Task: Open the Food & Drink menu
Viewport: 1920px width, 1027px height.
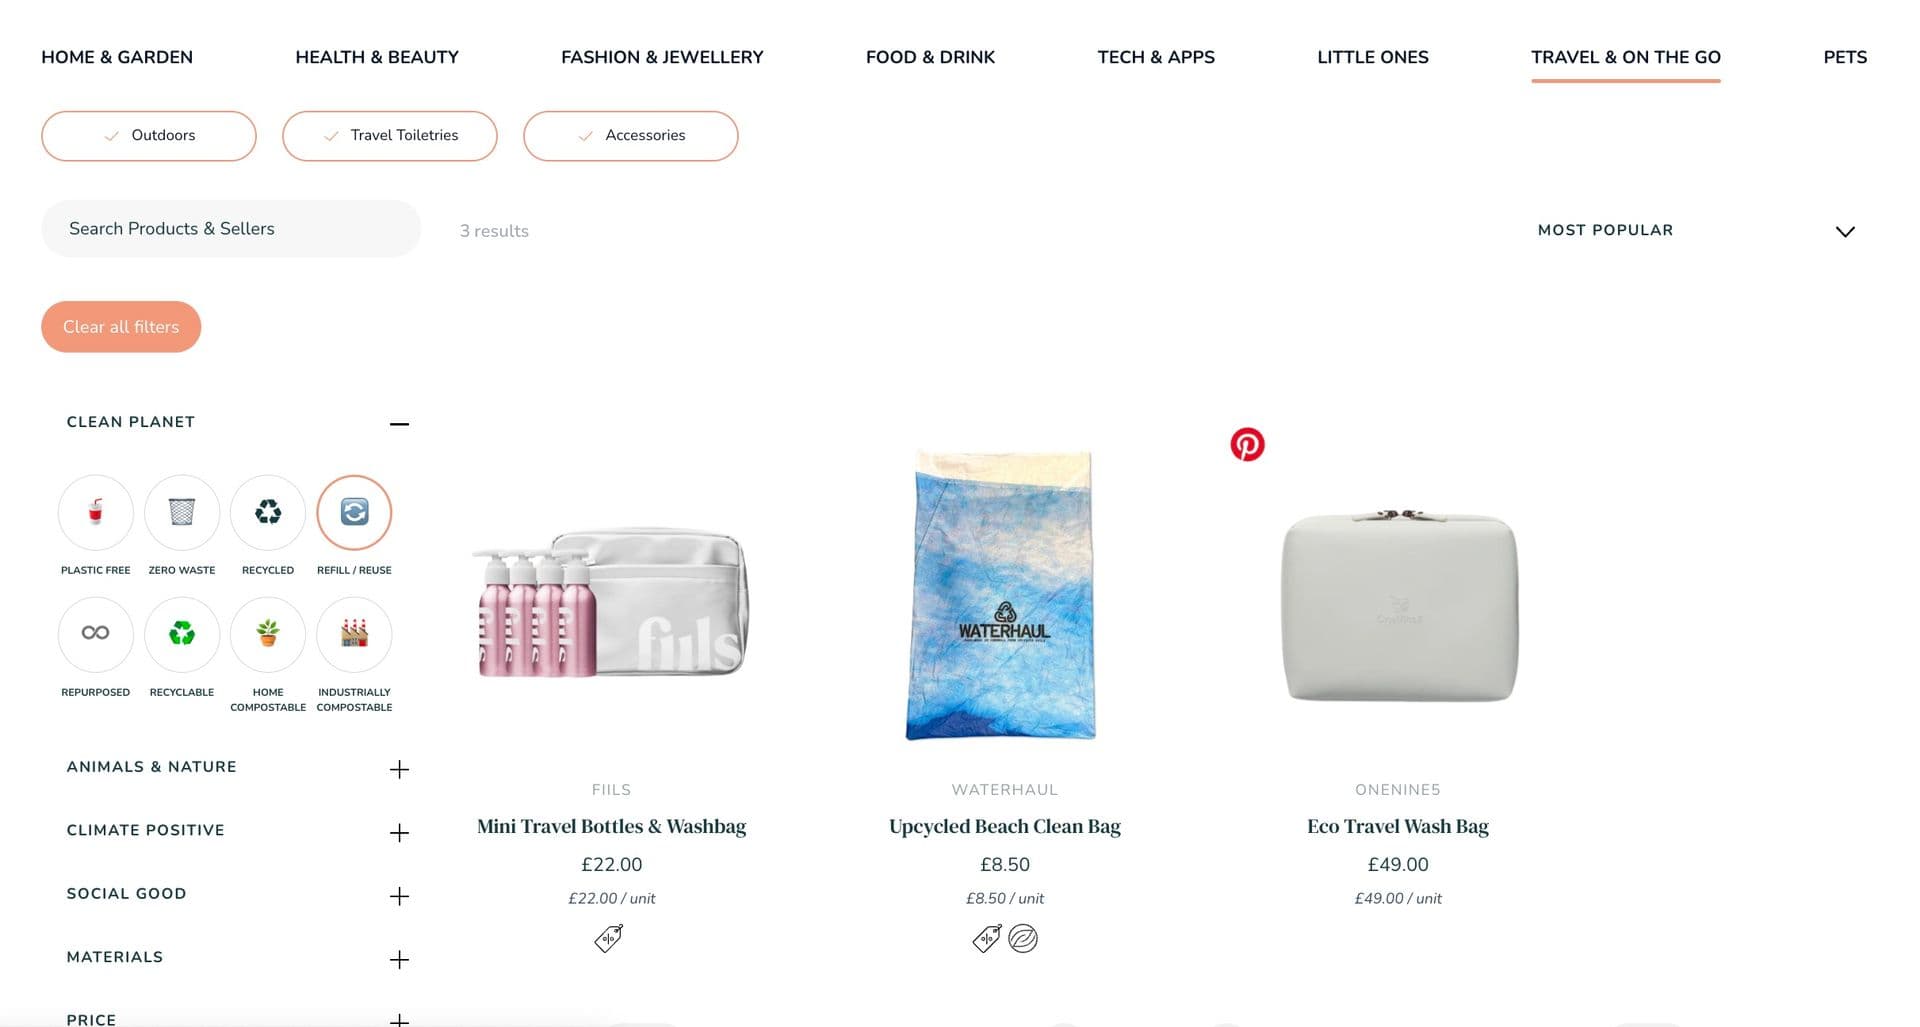Action: 930,57
